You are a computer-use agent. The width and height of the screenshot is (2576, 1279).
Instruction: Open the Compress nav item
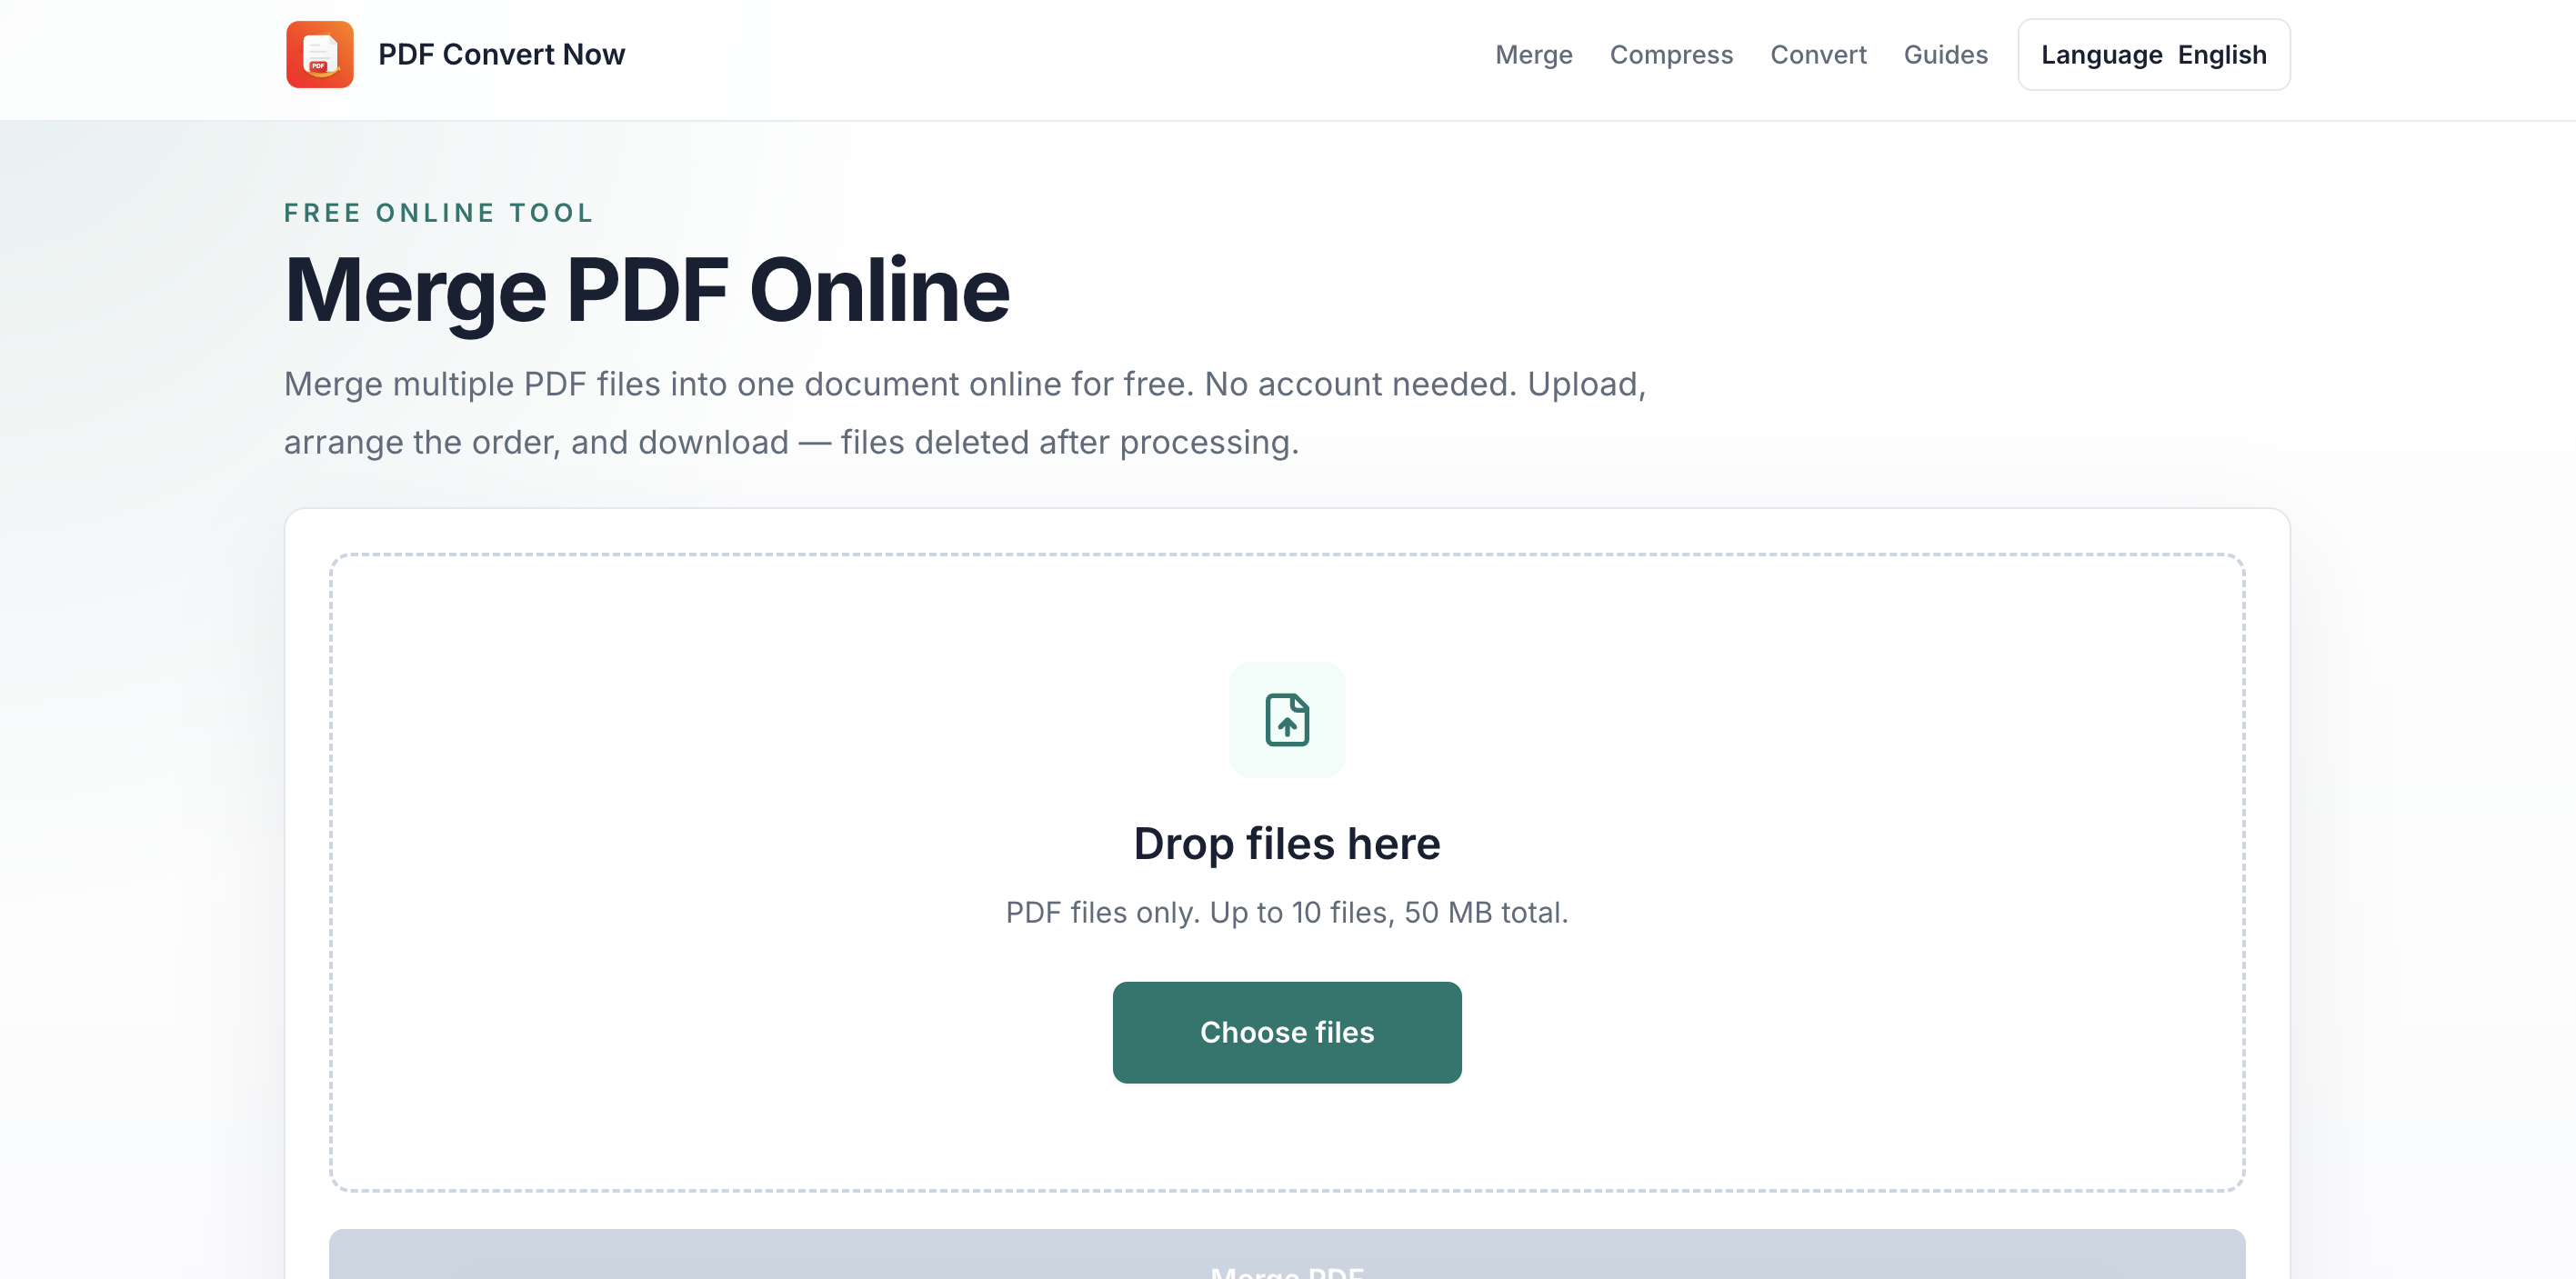pos(1671,54)
